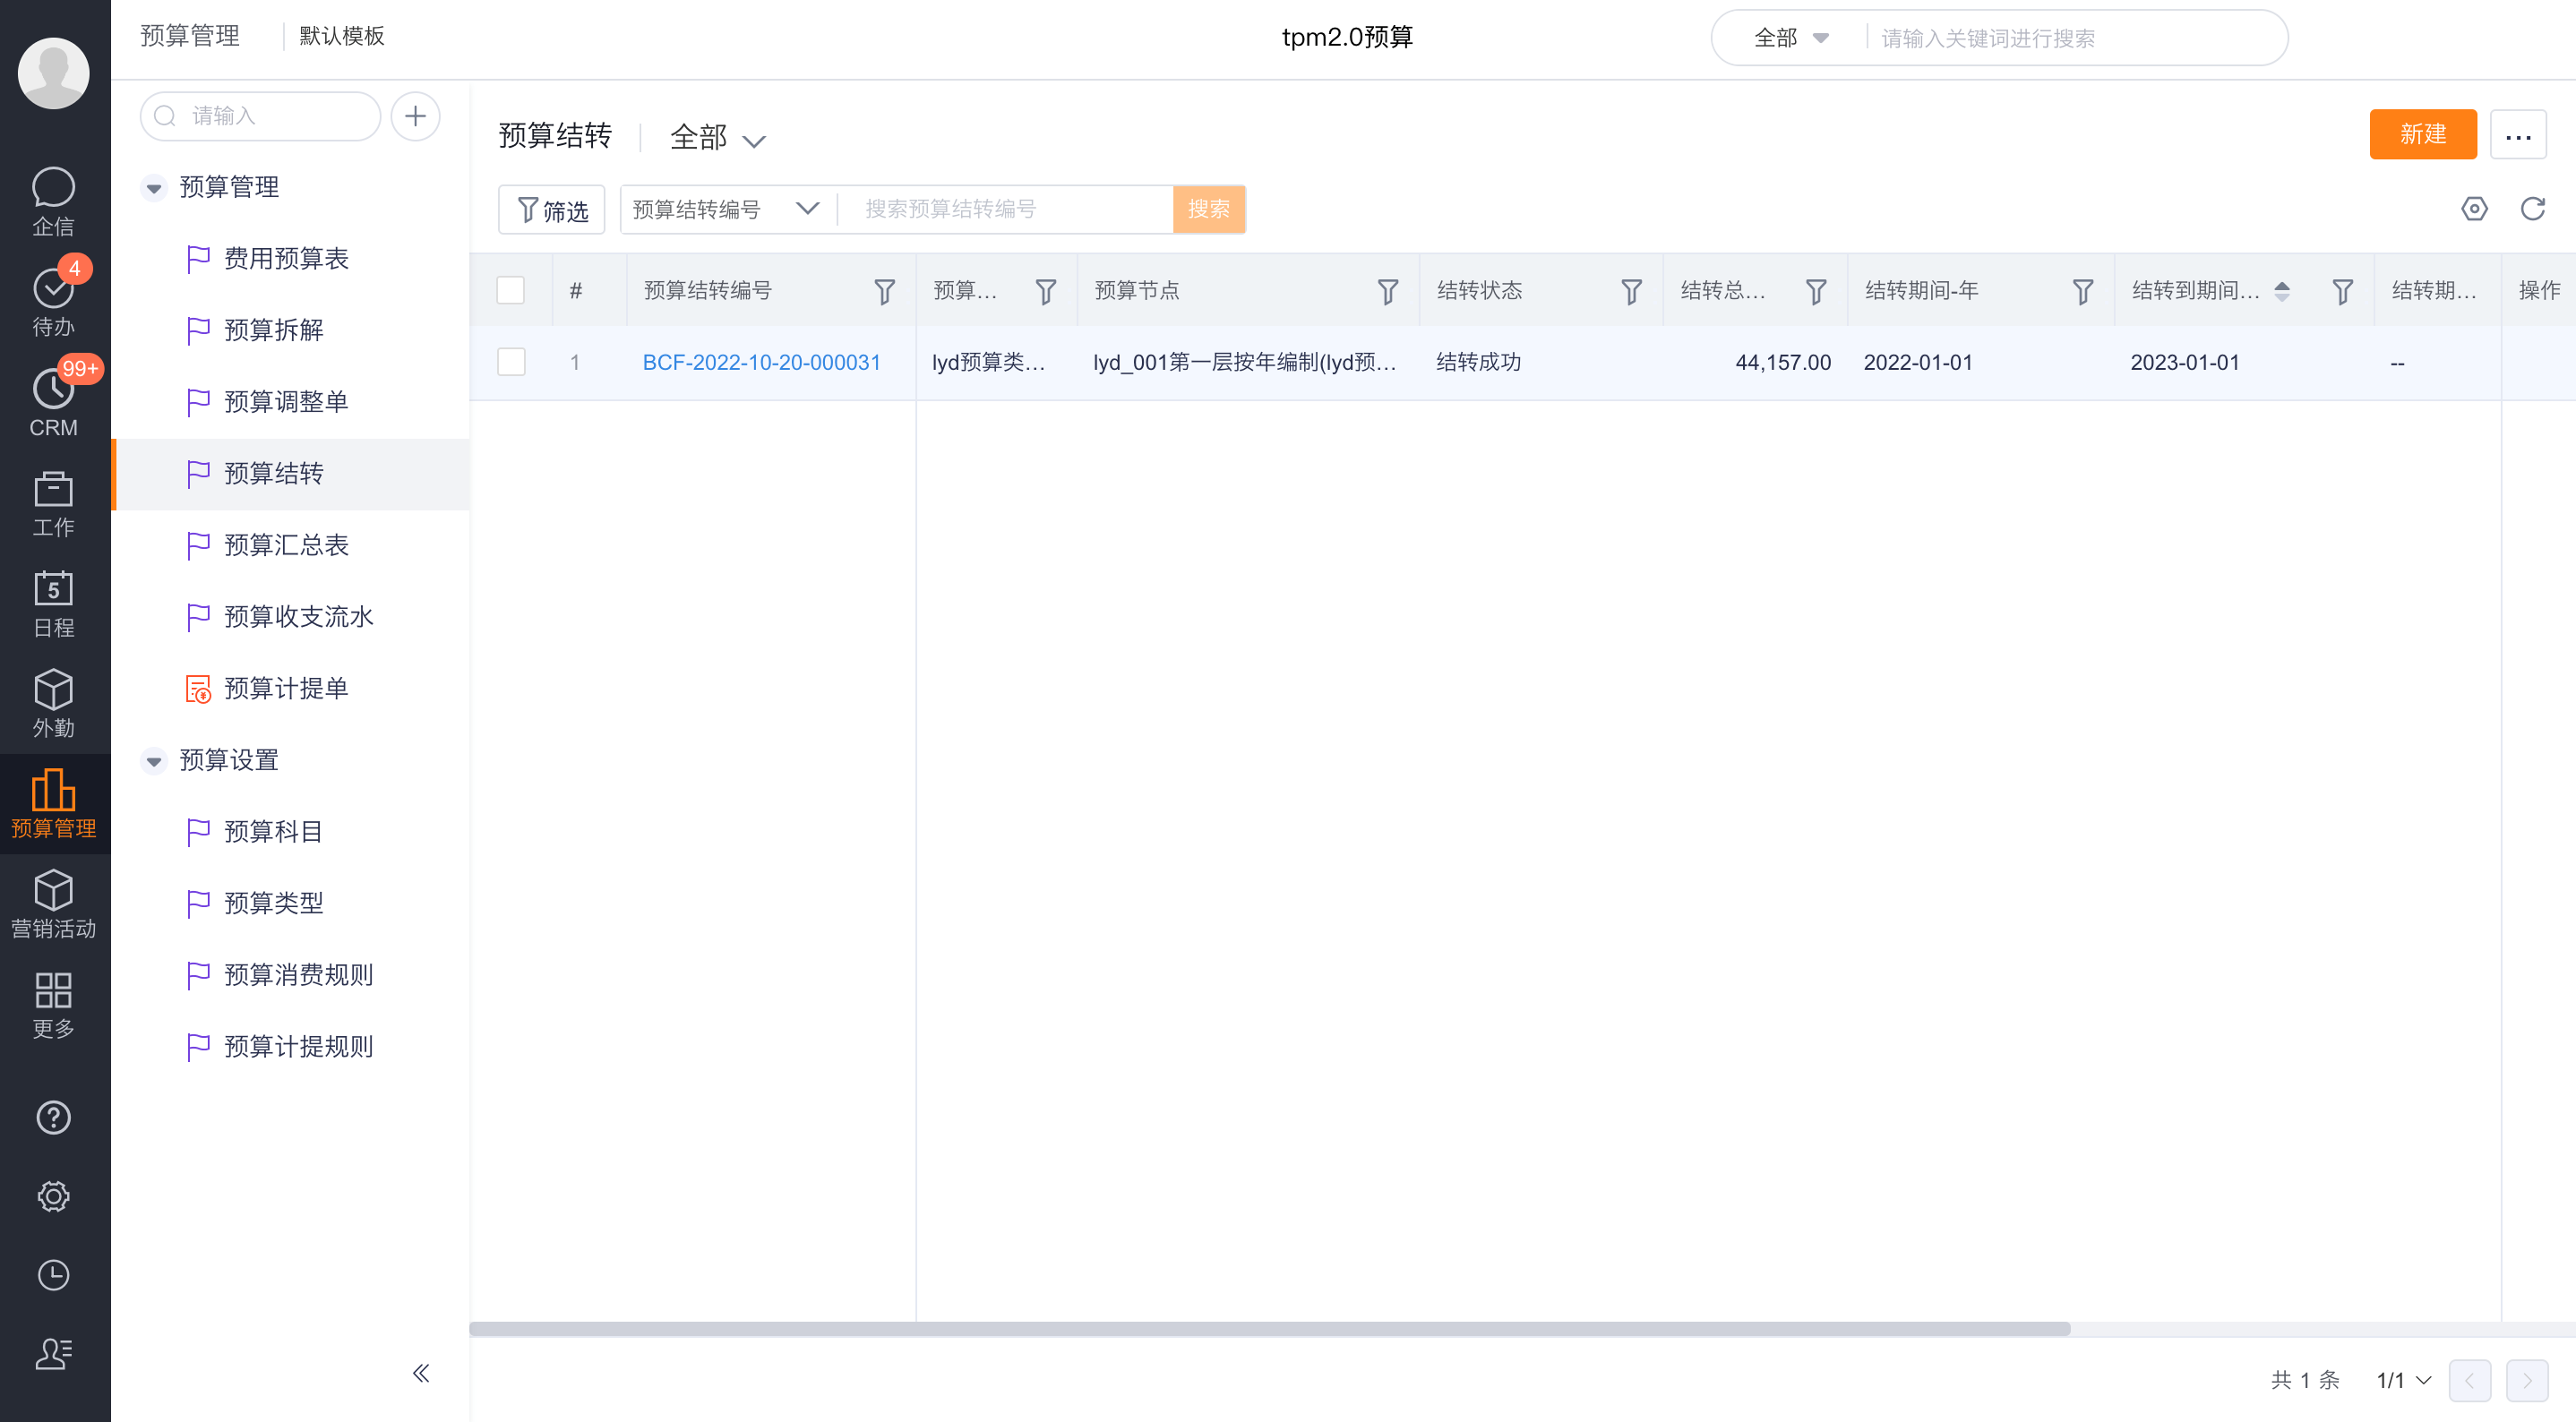The image size is (2576, 1422).
Task: Open 预算计提单 in the menu
Action: (286, 689)
